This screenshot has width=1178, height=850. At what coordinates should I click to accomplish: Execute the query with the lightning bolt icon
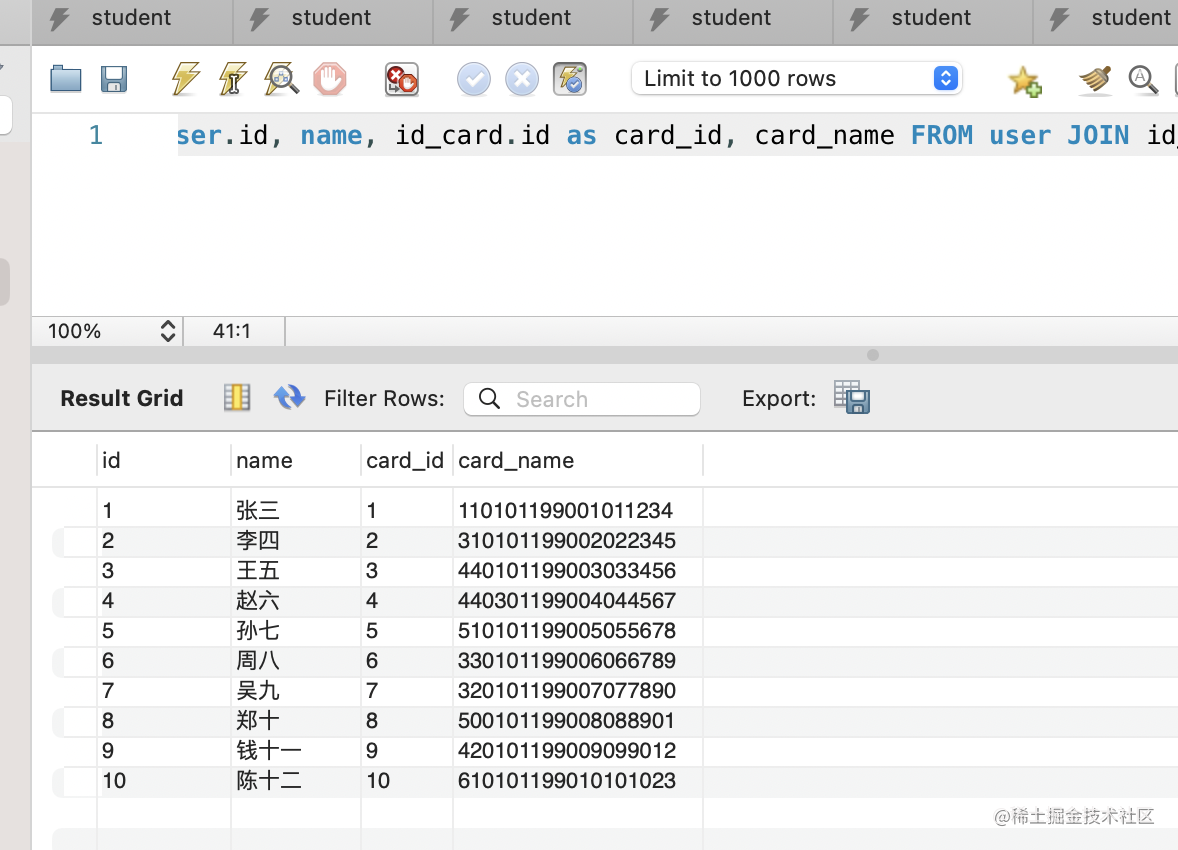pyautogui.click(x=186, y=79)
